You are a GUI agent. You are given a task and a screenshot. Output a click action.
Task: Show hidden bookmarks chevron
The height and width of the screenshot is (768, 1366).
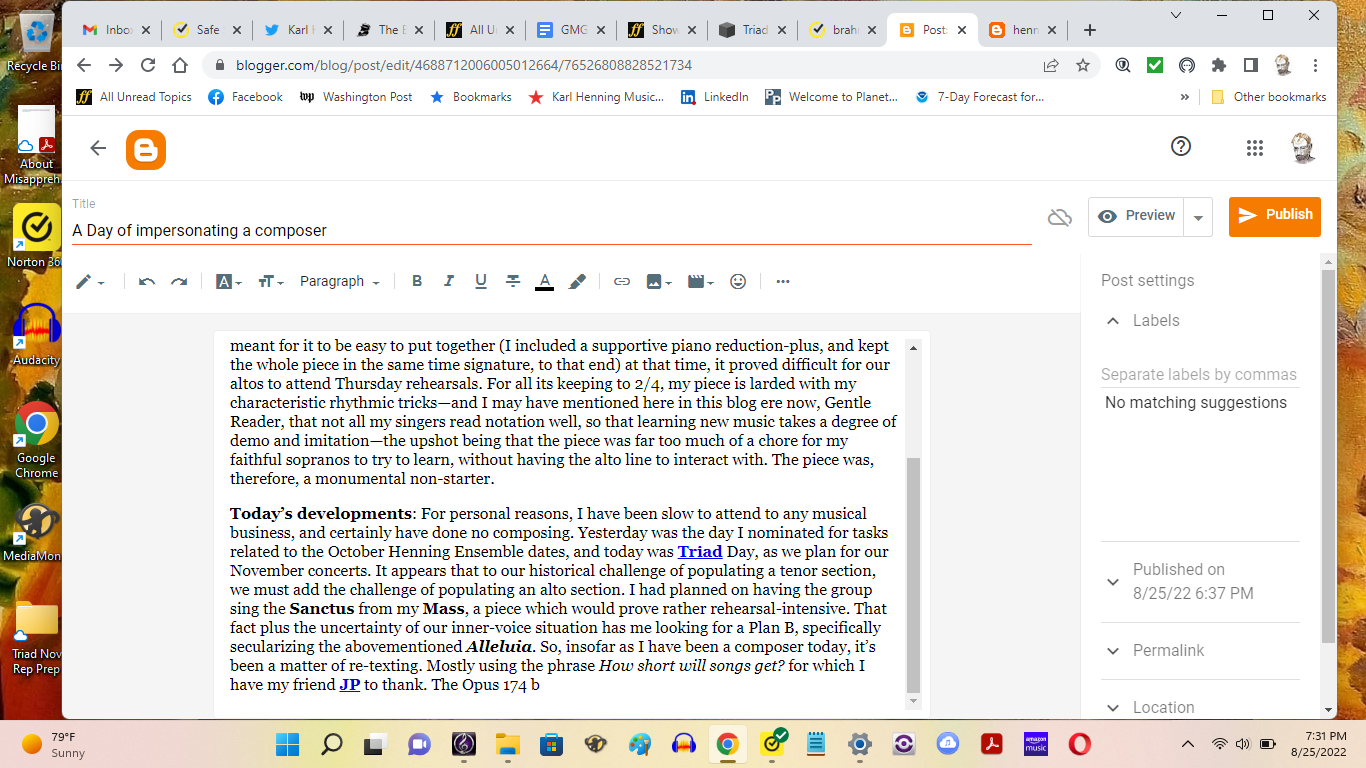(1185, 97)
